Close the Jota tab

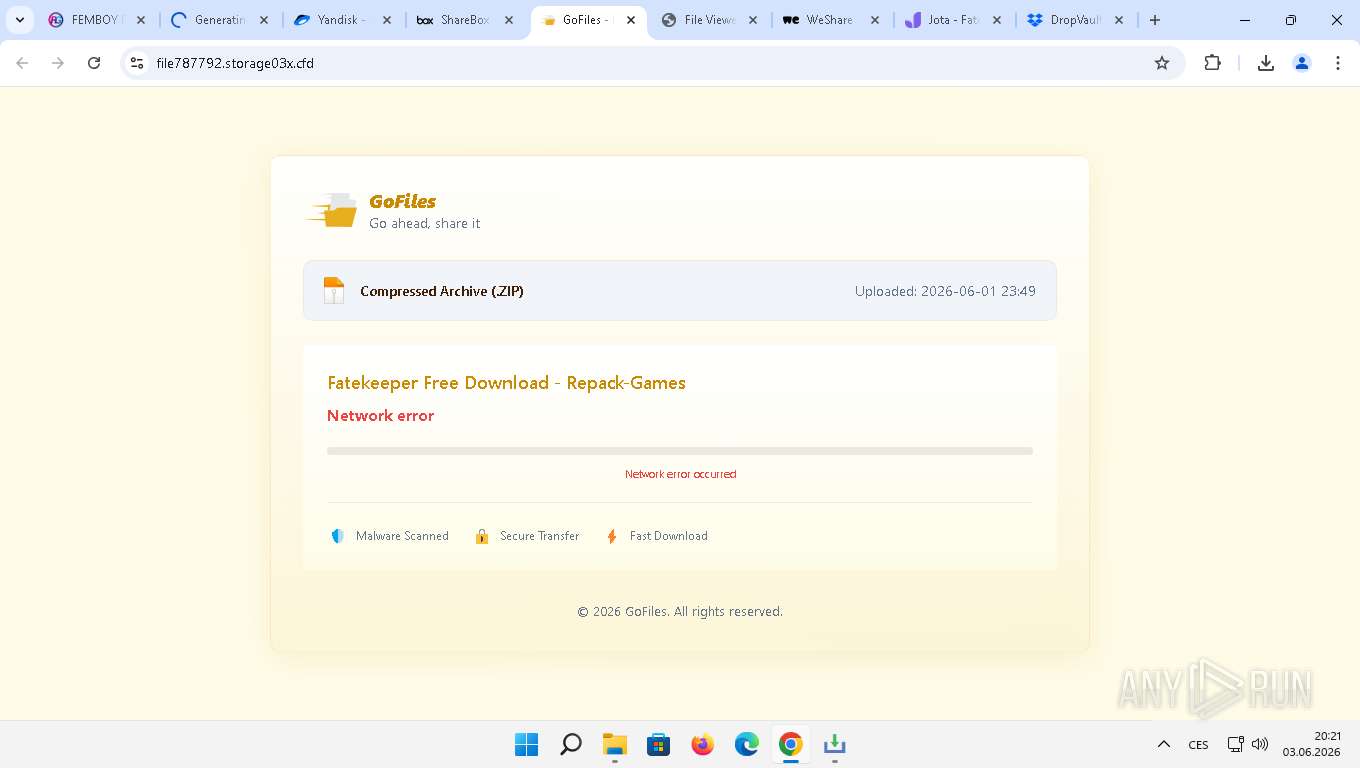point(997,20)
